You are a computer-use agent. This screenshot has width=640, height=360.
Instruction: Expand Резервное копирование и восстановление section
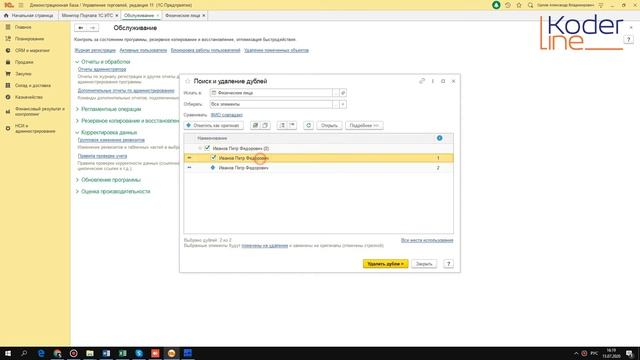click(x=77, y=121)
